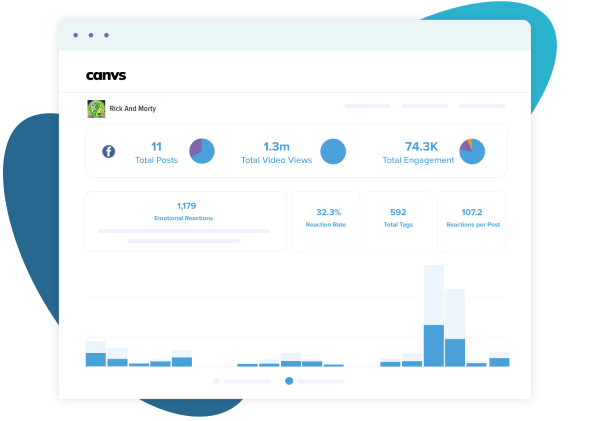Toggle the light blue square legend item
This screenshot has height=421, width=600.
coord(216,381)
